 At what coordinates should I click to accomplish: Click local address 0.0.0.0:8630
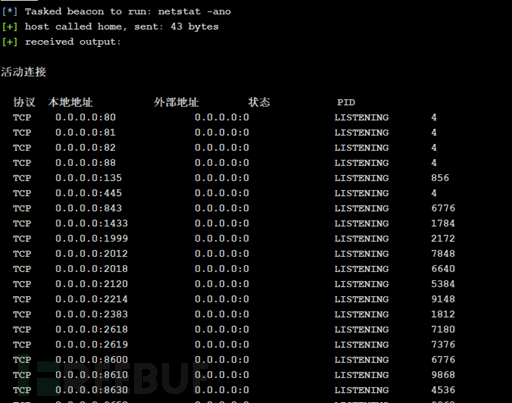pyautogui.click(x=92, y=390)
